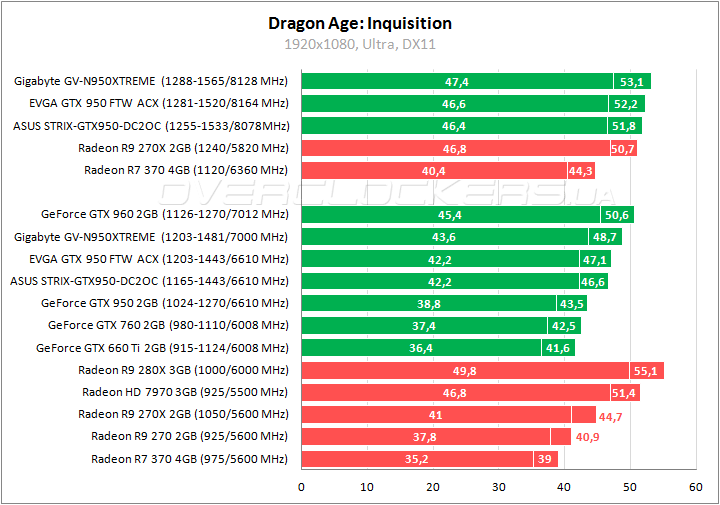This screenshot has width=720, height=505.
Task: Select the GeForce GTX 960 2GB label
Action: click(164, 215)
